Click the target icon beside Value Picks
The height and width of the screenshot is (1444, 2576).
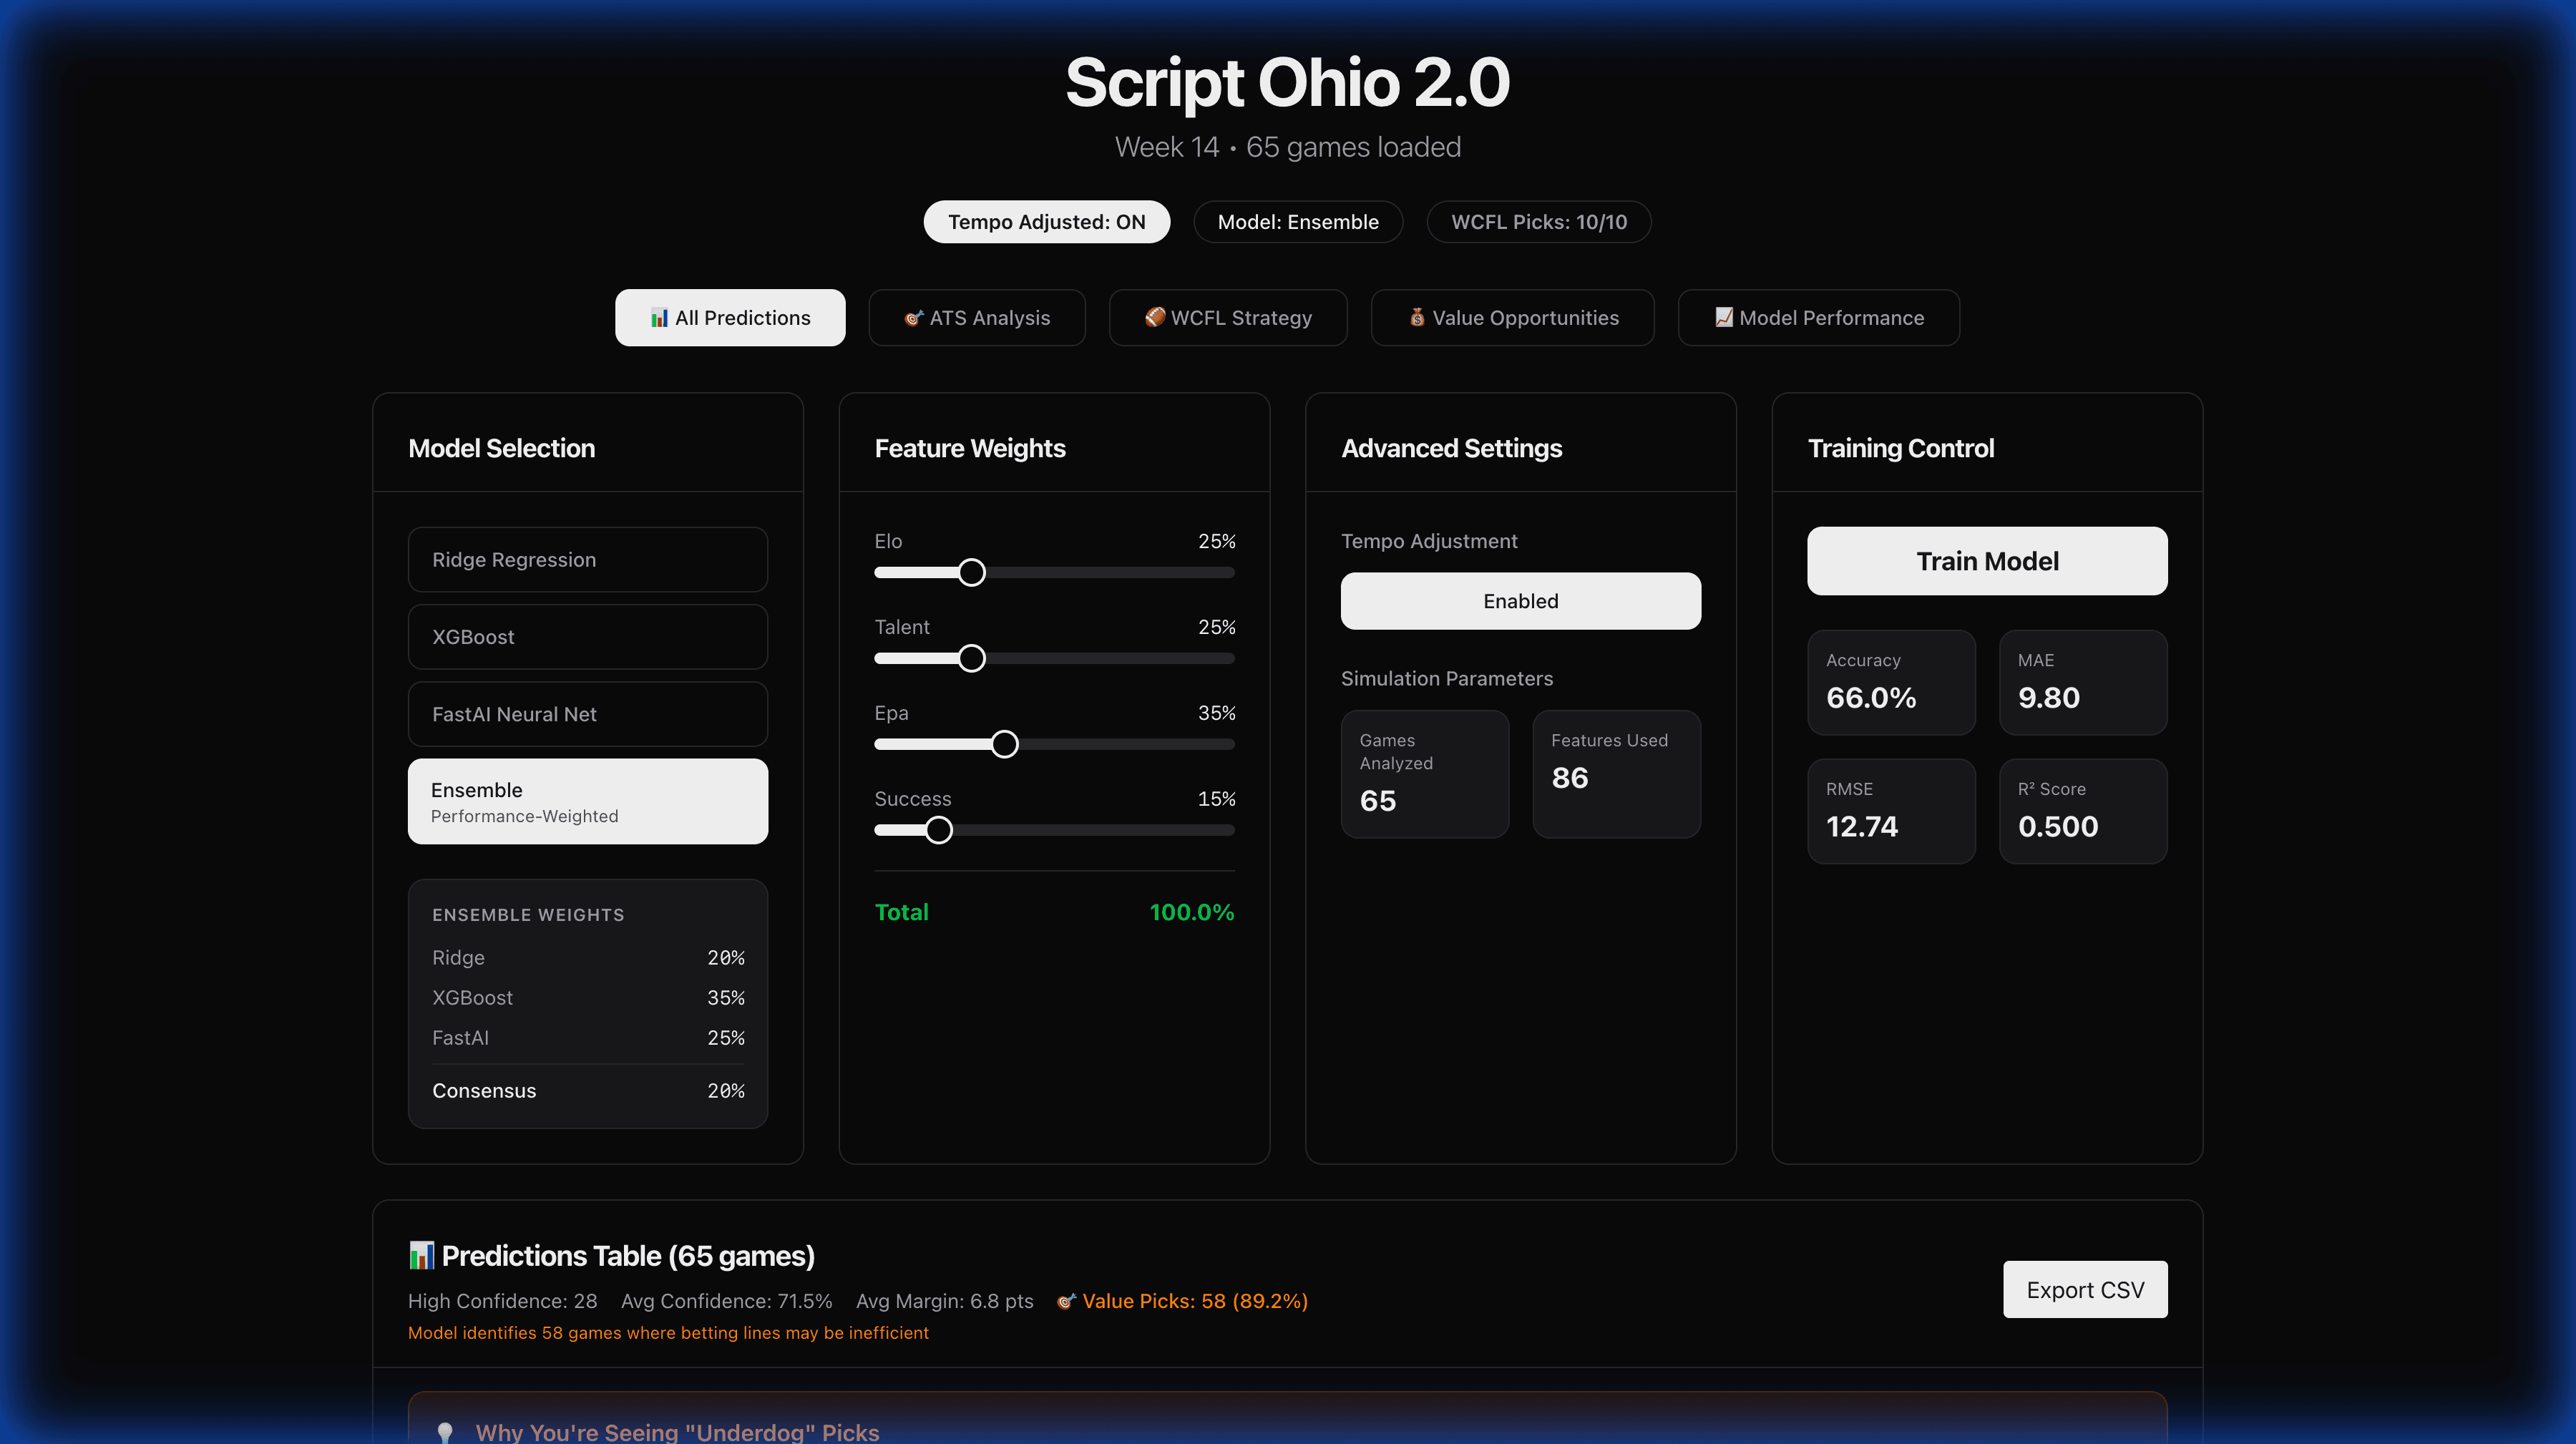point(1066,1301)
